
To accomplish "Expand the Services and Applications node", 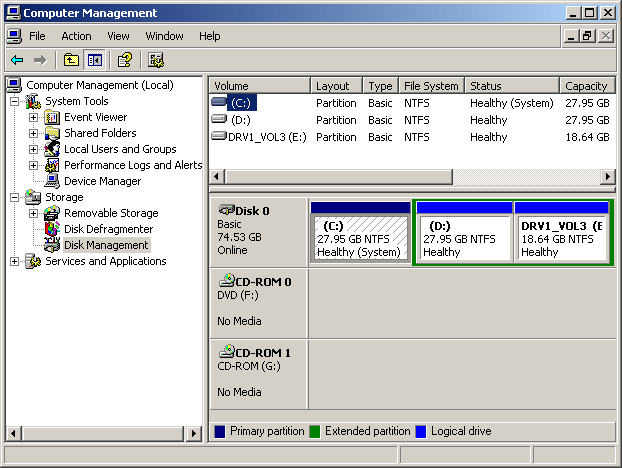I will (x=14, y=261).
